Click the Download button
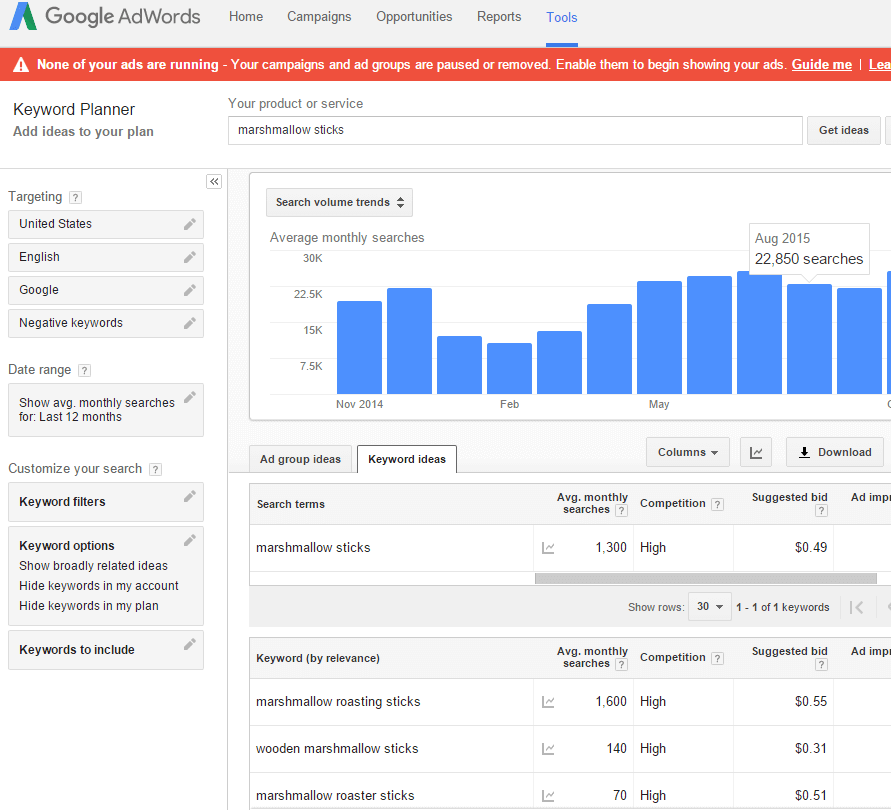The width and height of the screenshot is (891, 810). point(835,452)
